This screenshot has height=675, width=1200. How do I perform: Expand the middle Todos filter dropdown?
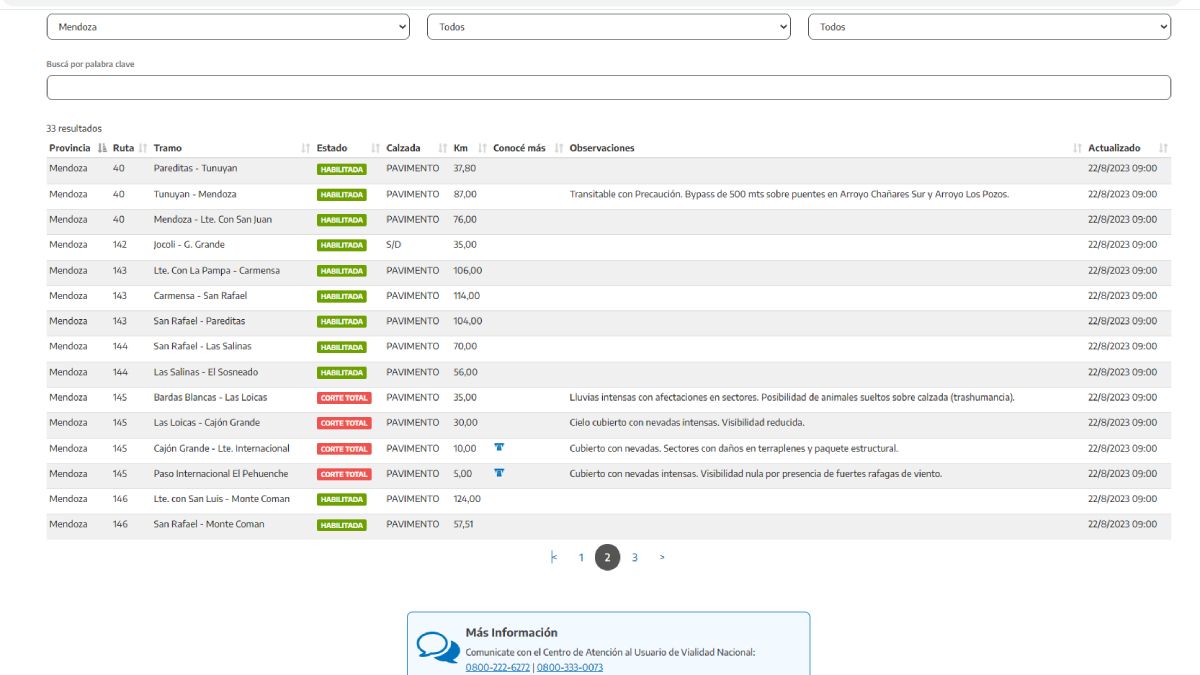(609, 27)
